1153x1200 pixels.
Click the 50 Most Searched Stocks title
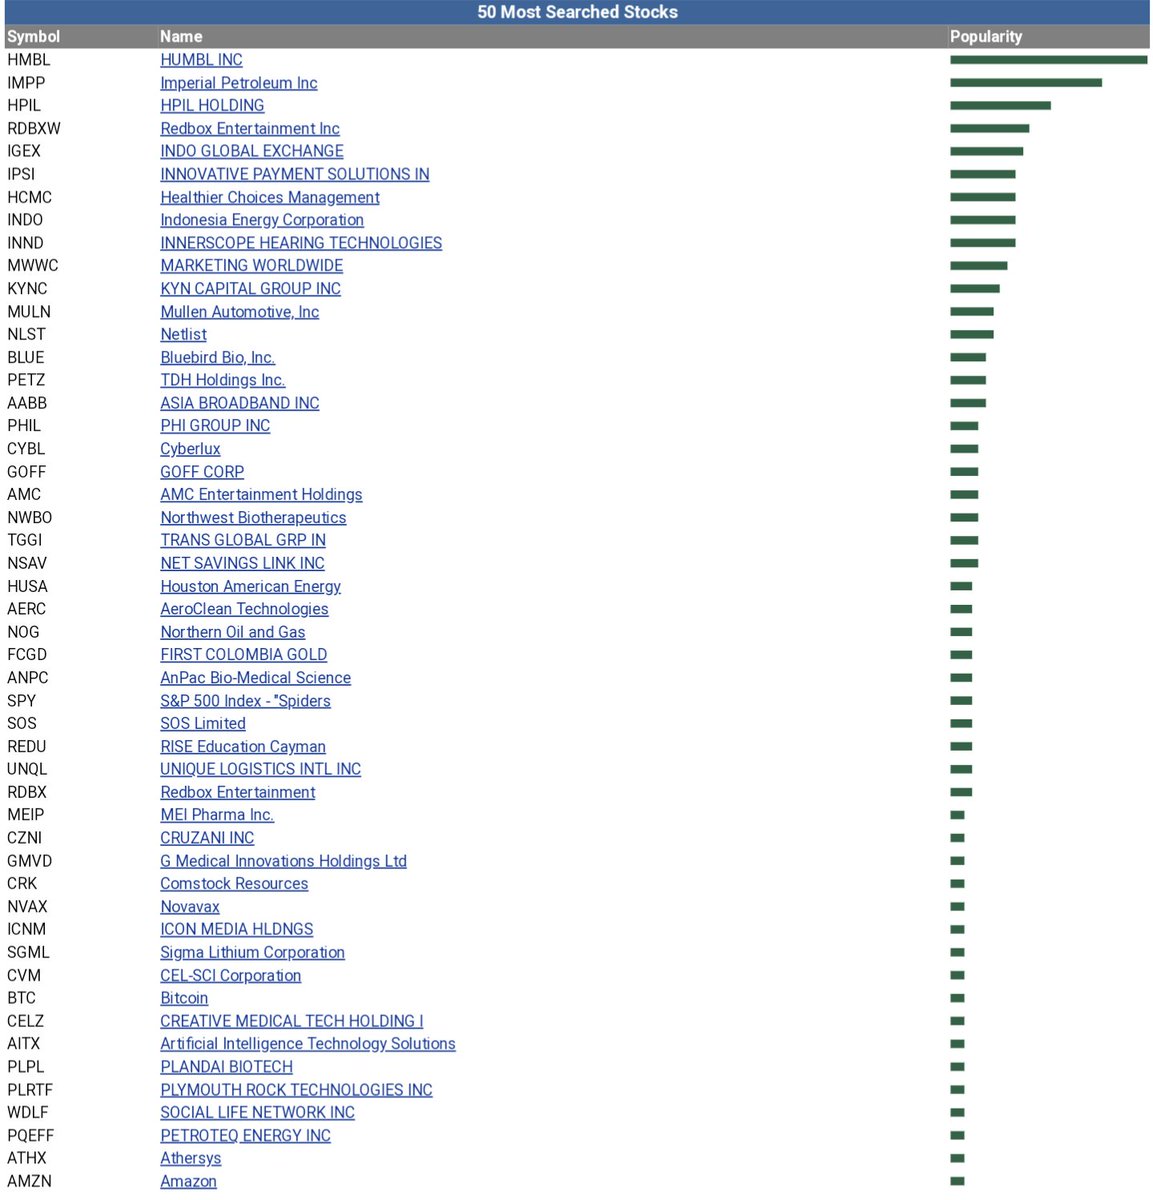pyautogui.click(x=576, y=12)
